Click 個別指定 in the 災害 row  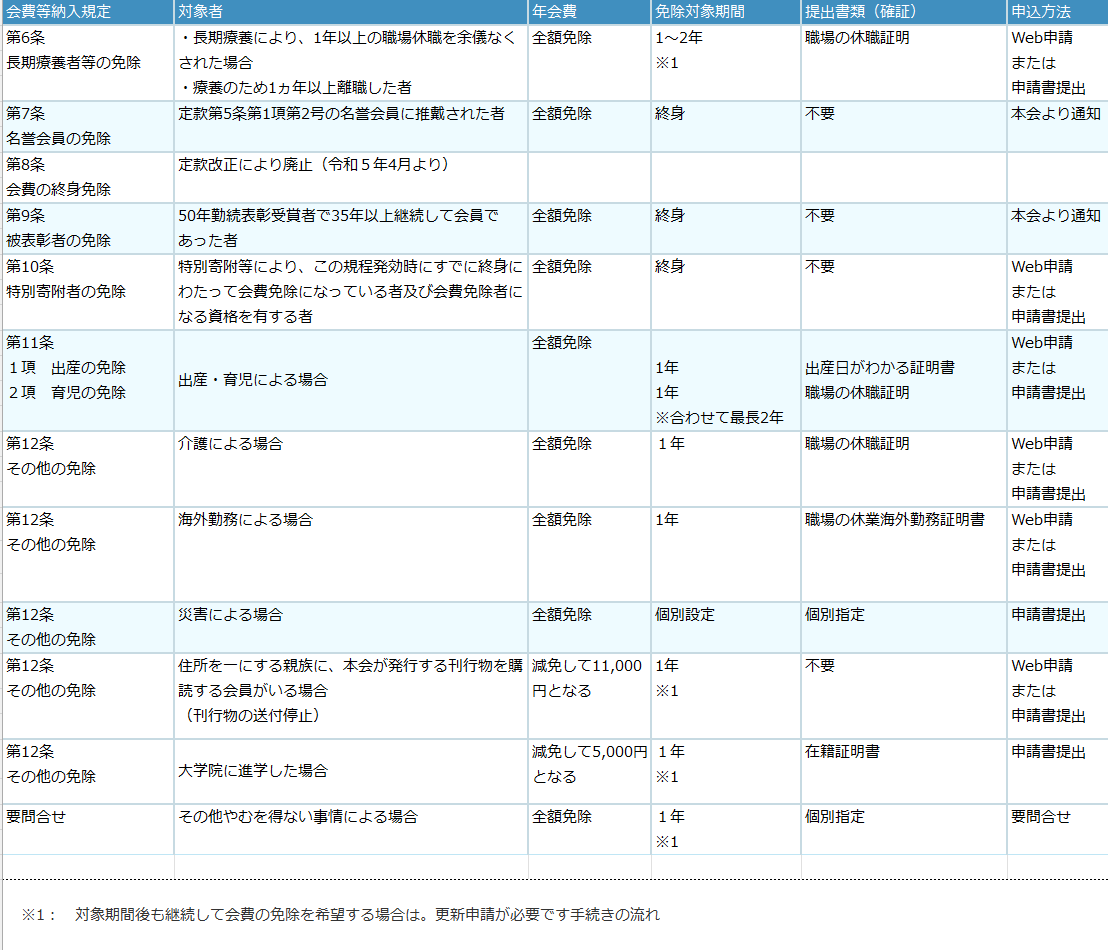pyautogui.click(x=835, y=614)
